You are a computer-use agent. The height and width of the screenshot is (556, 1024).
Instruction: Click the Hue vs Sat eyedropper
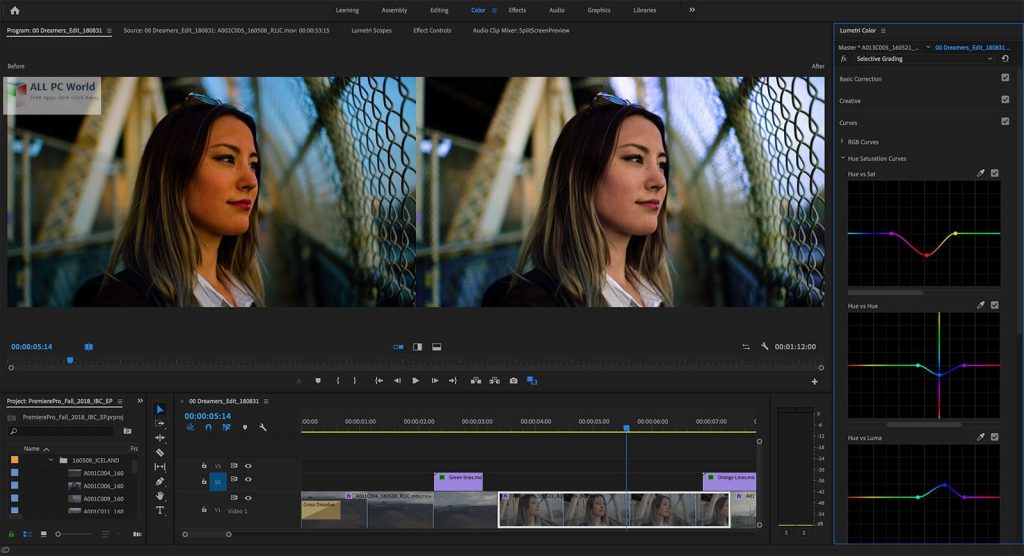click(x=981, y=174)
